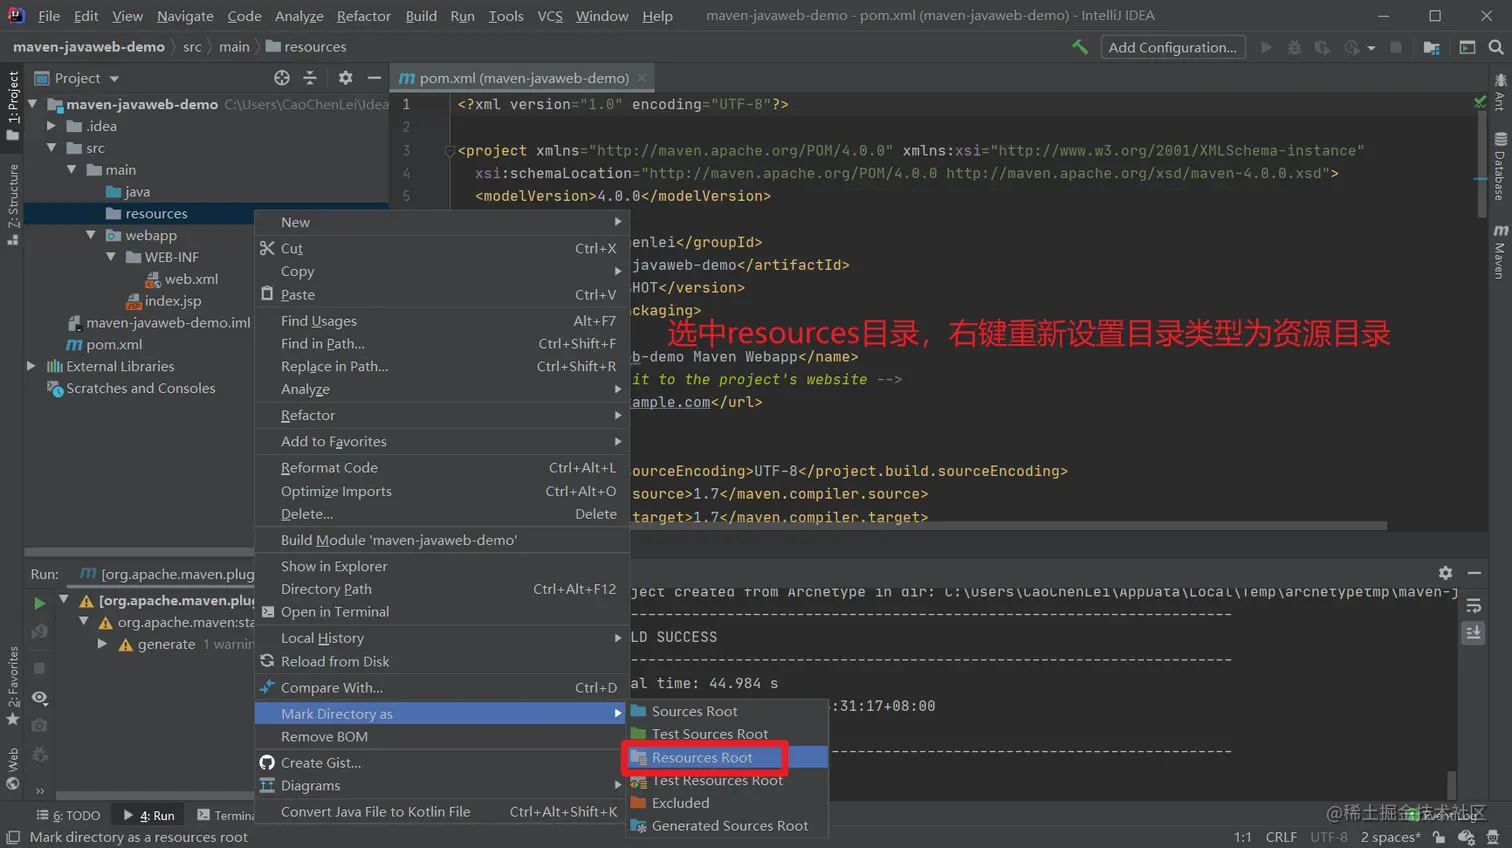Click the tool window quick-access icon bottom-left

13,837
